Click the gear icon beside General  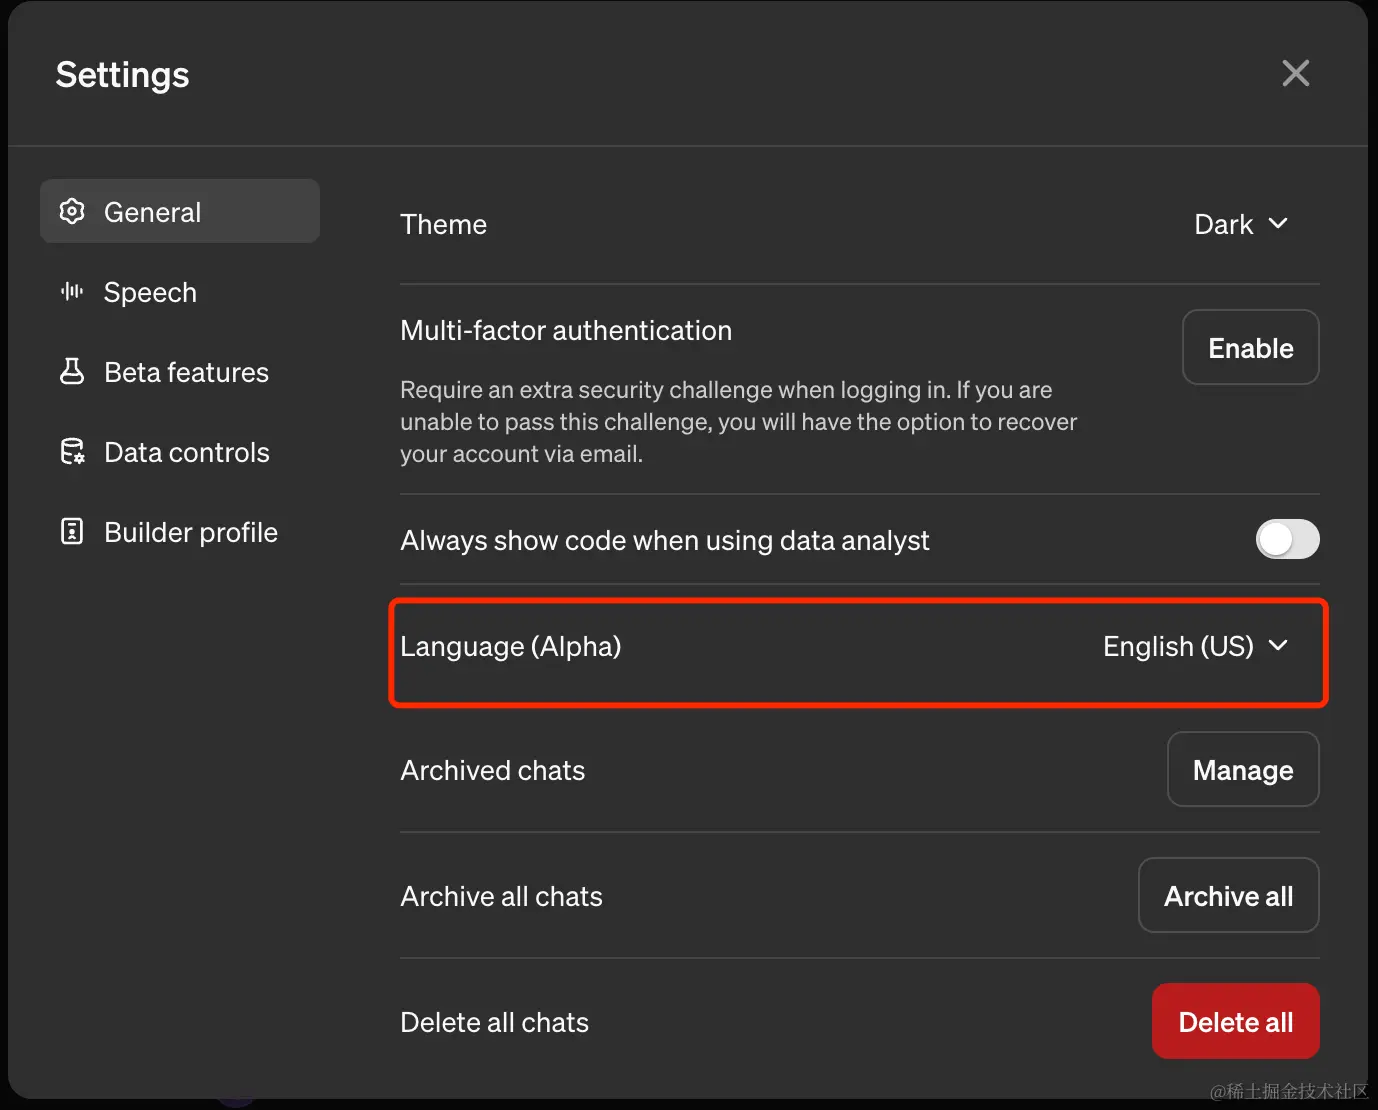point(72,211)
